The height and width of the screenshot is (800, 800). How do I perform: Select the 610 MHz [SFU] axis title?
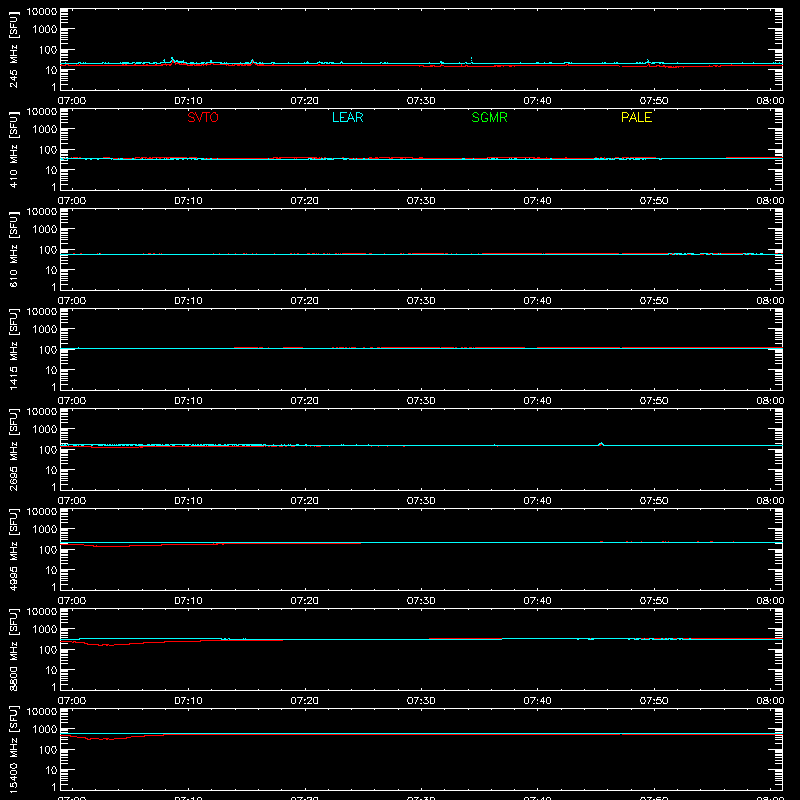13,249
